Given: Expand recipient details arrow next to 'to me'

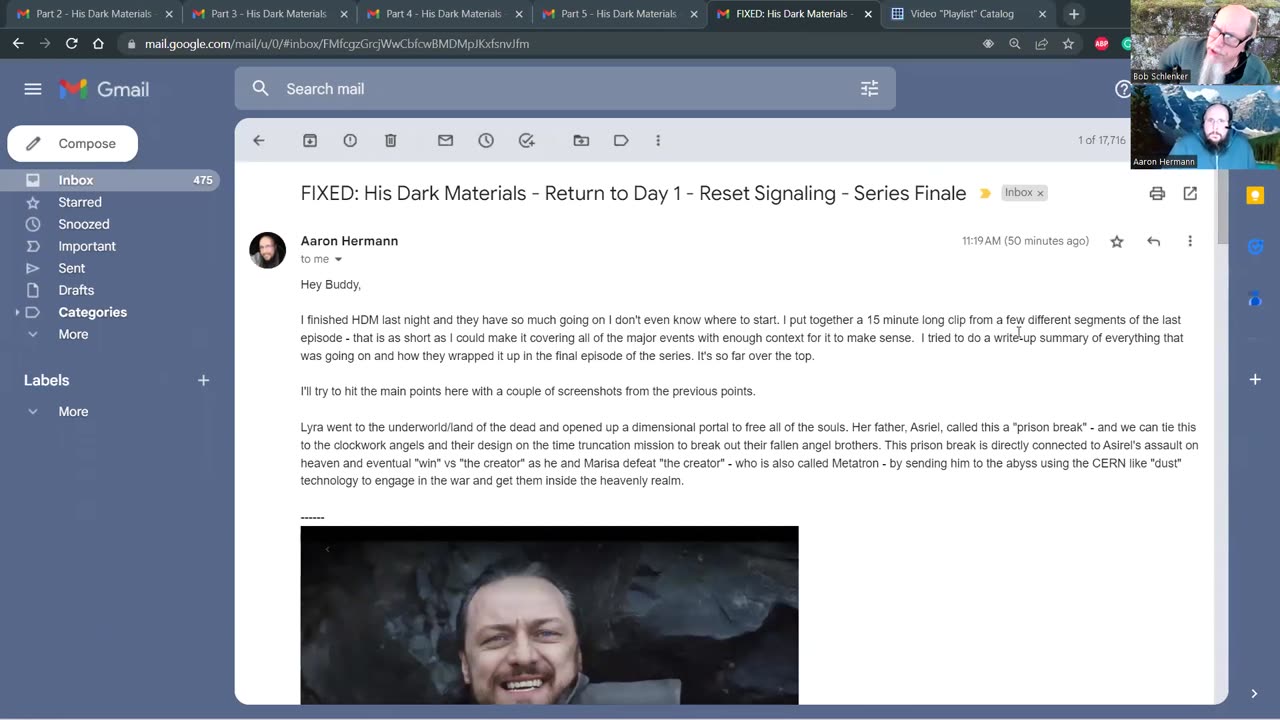Looking at the screenshot, I should point(338,260).
